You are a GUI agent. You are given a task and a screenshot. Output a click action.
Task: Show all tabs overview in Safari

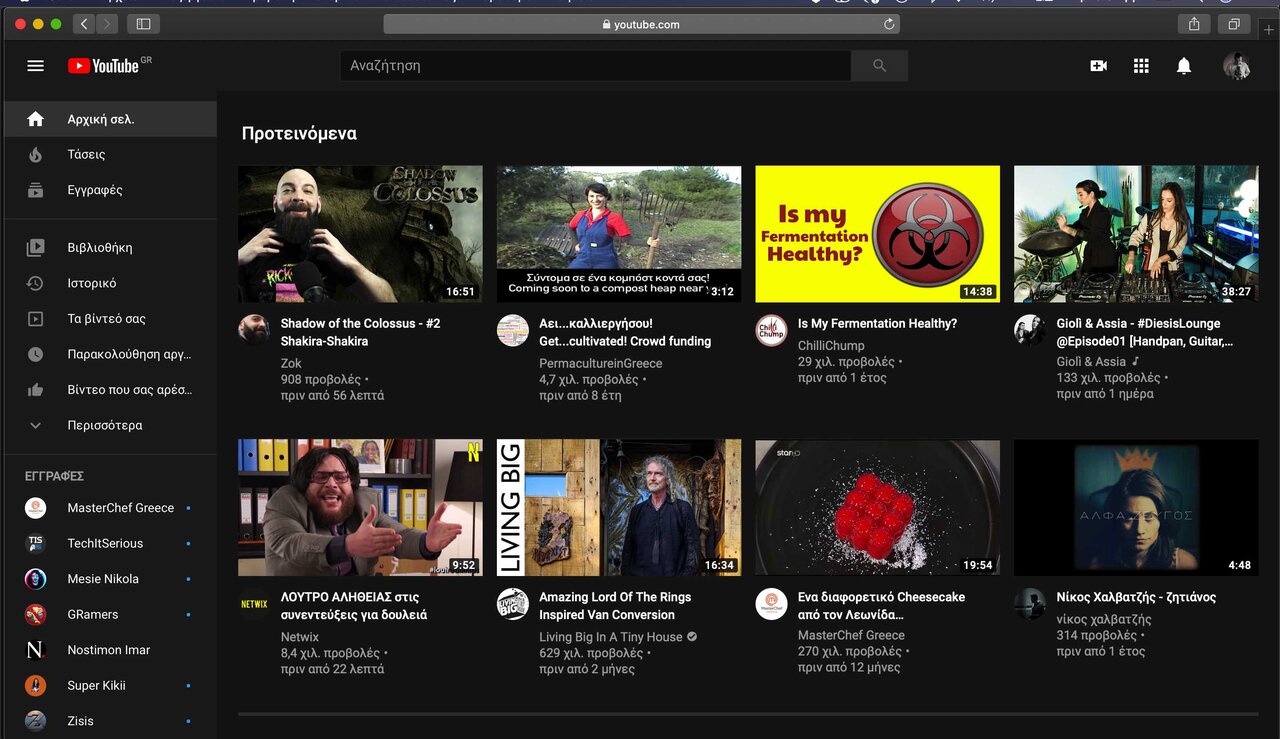point(1234,24)
